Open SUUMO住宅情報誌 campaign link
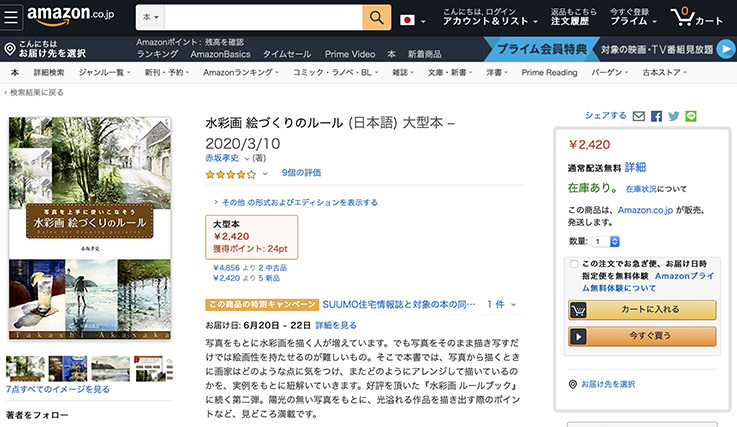The image size is (737, 427). [399, 305]
